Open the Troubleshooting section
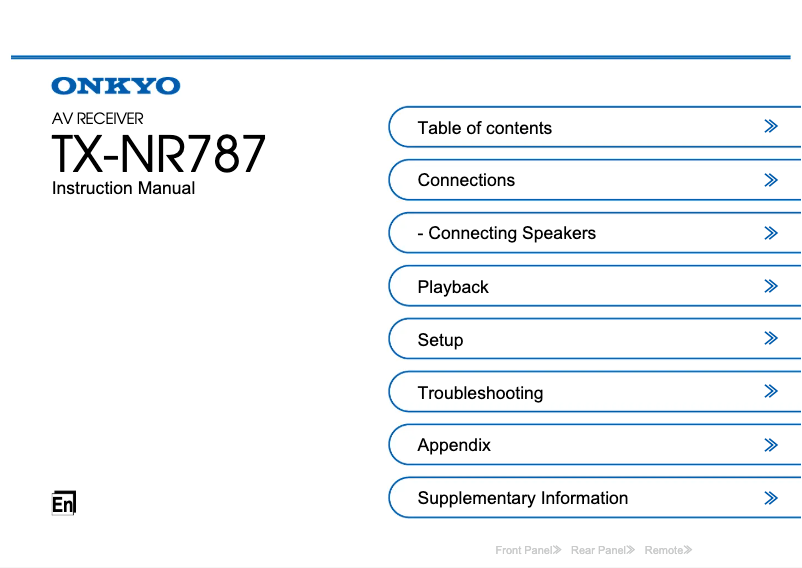This screenshot has width=802, height=568. (x=480, y=393)
